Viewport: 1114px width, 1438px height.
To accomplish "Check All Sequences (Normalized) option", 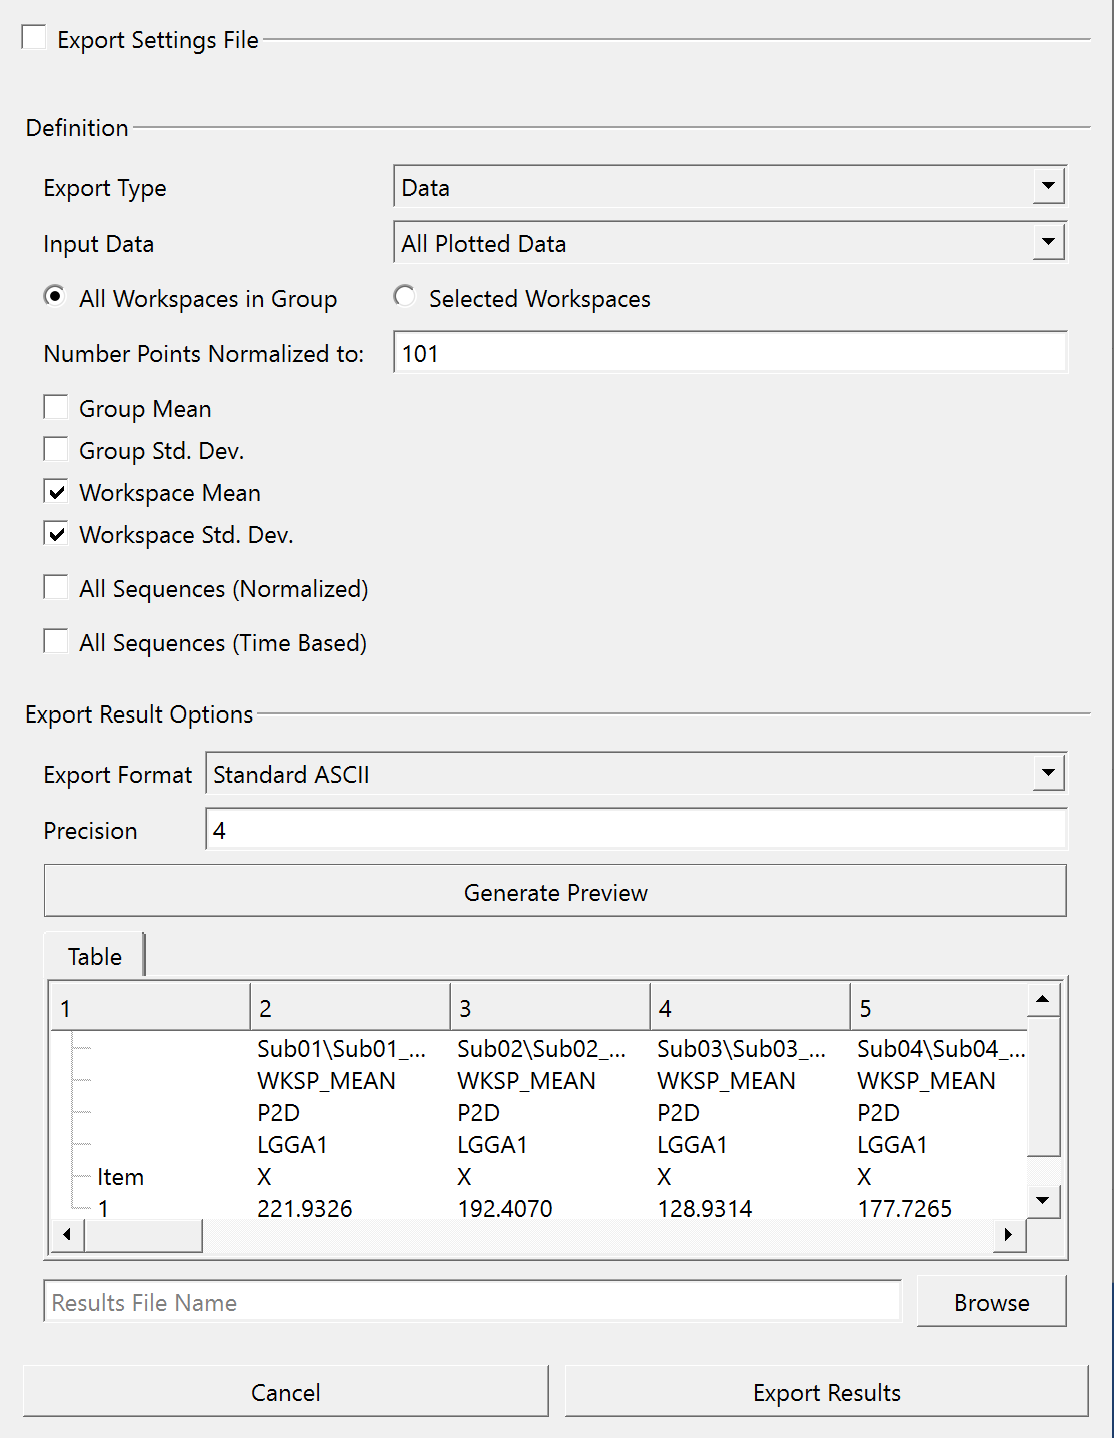I will tap(56, 588).
